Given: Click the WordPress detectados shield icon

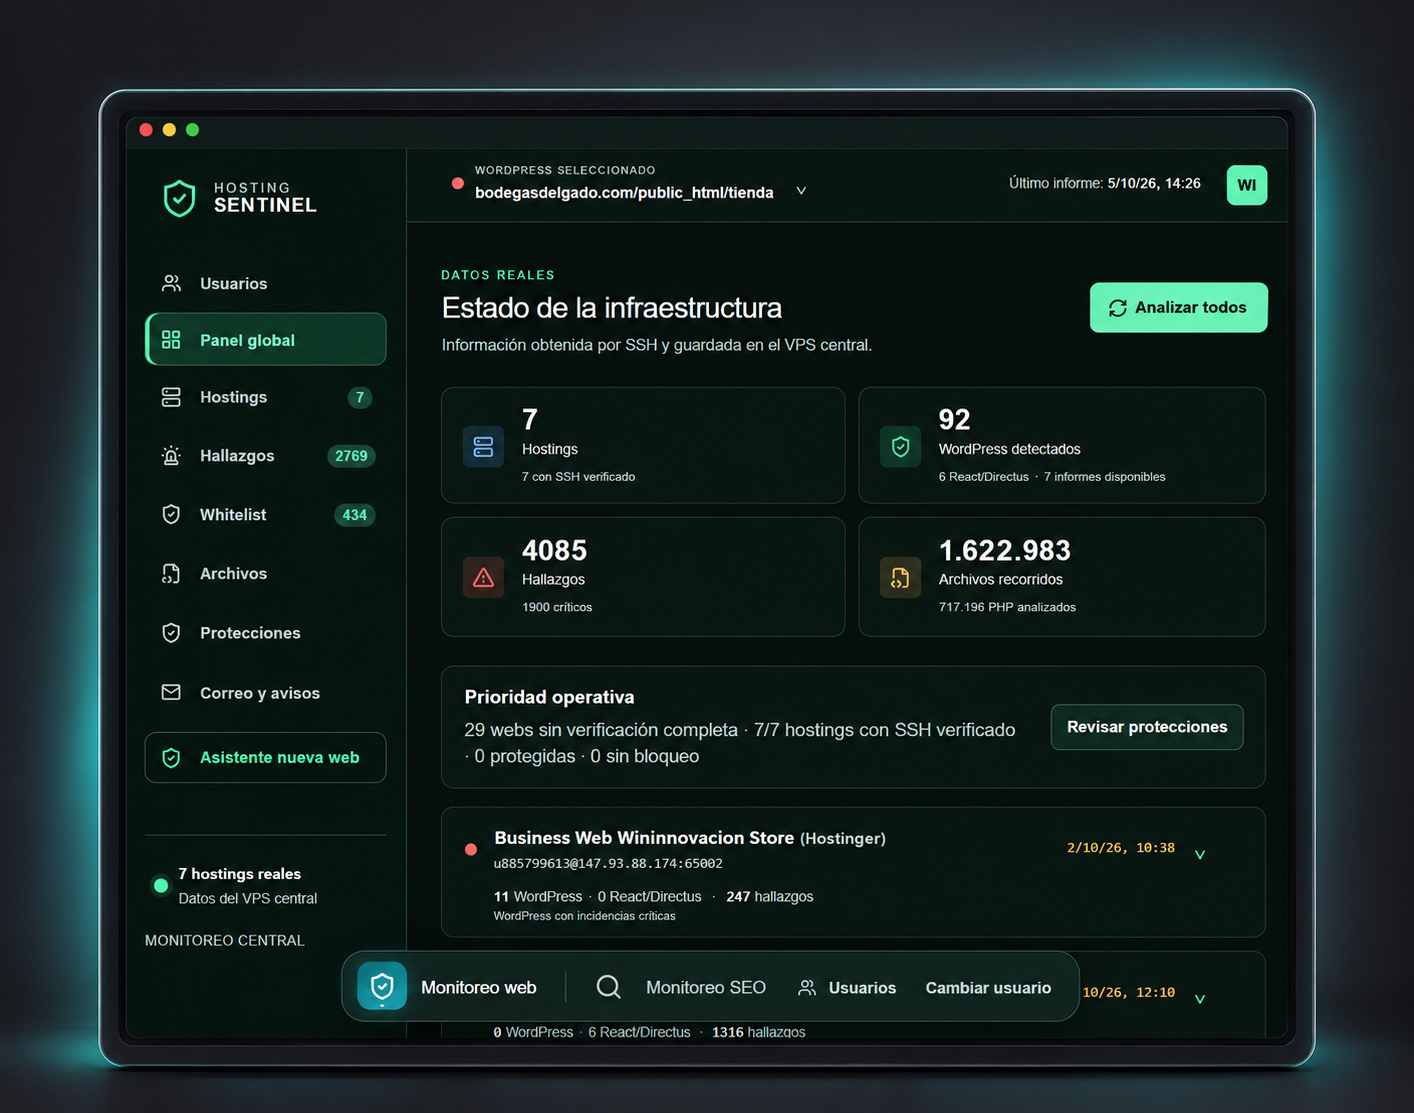Looking at the screenshot, I should point(900,447).
